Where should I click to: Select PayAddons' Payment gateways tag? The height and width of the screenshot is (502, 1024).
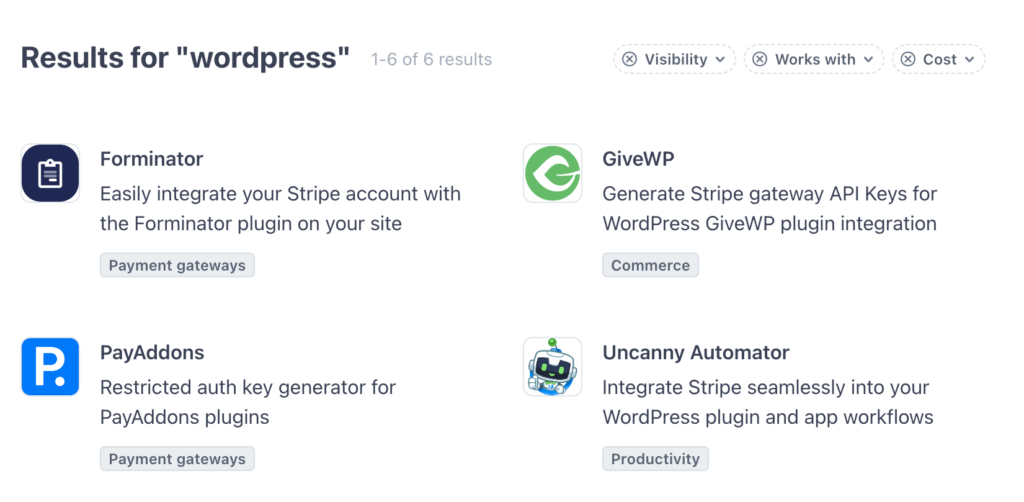[177, 459]
